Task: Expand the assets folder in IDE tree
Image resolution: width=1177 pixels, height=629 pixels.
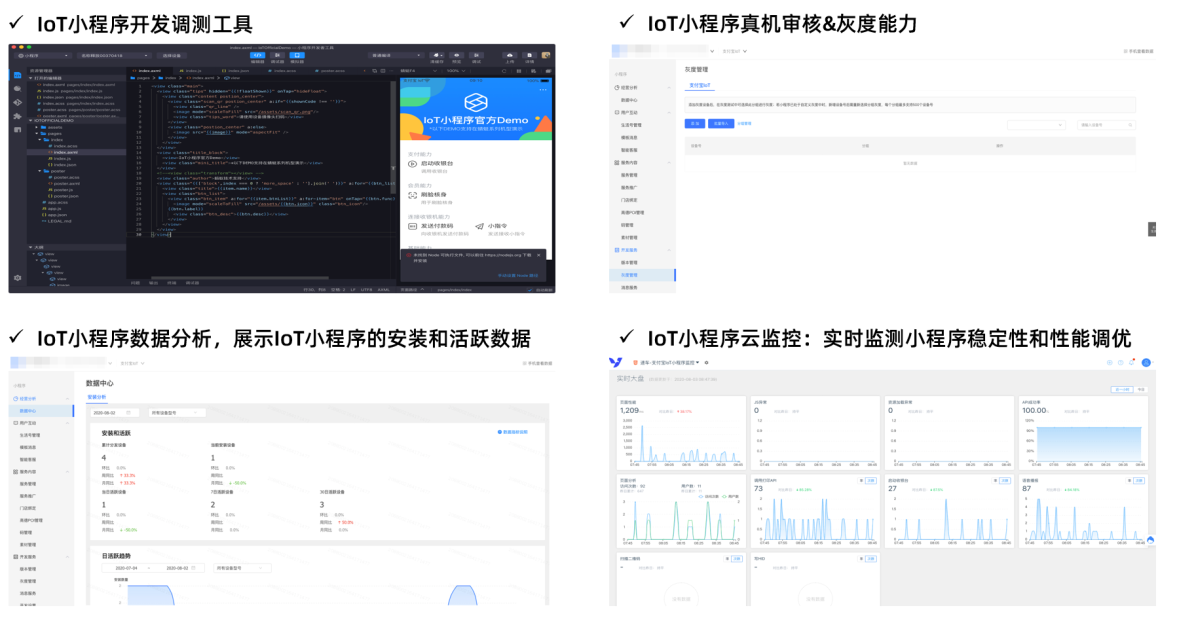Action: (36, 128)
